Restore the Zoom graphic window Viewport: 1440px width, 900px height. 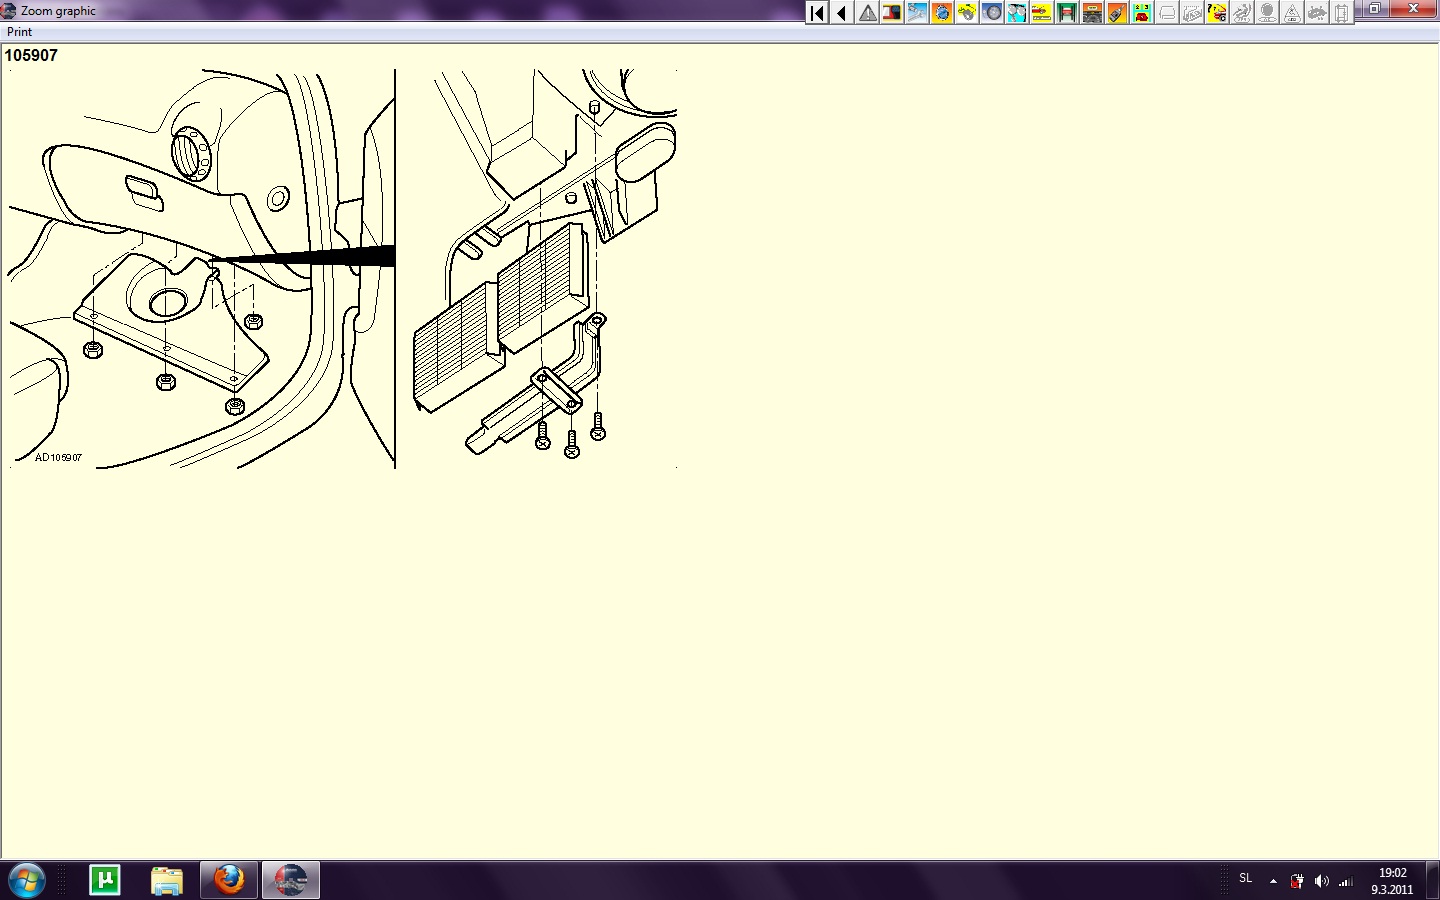pos(1375,8)
